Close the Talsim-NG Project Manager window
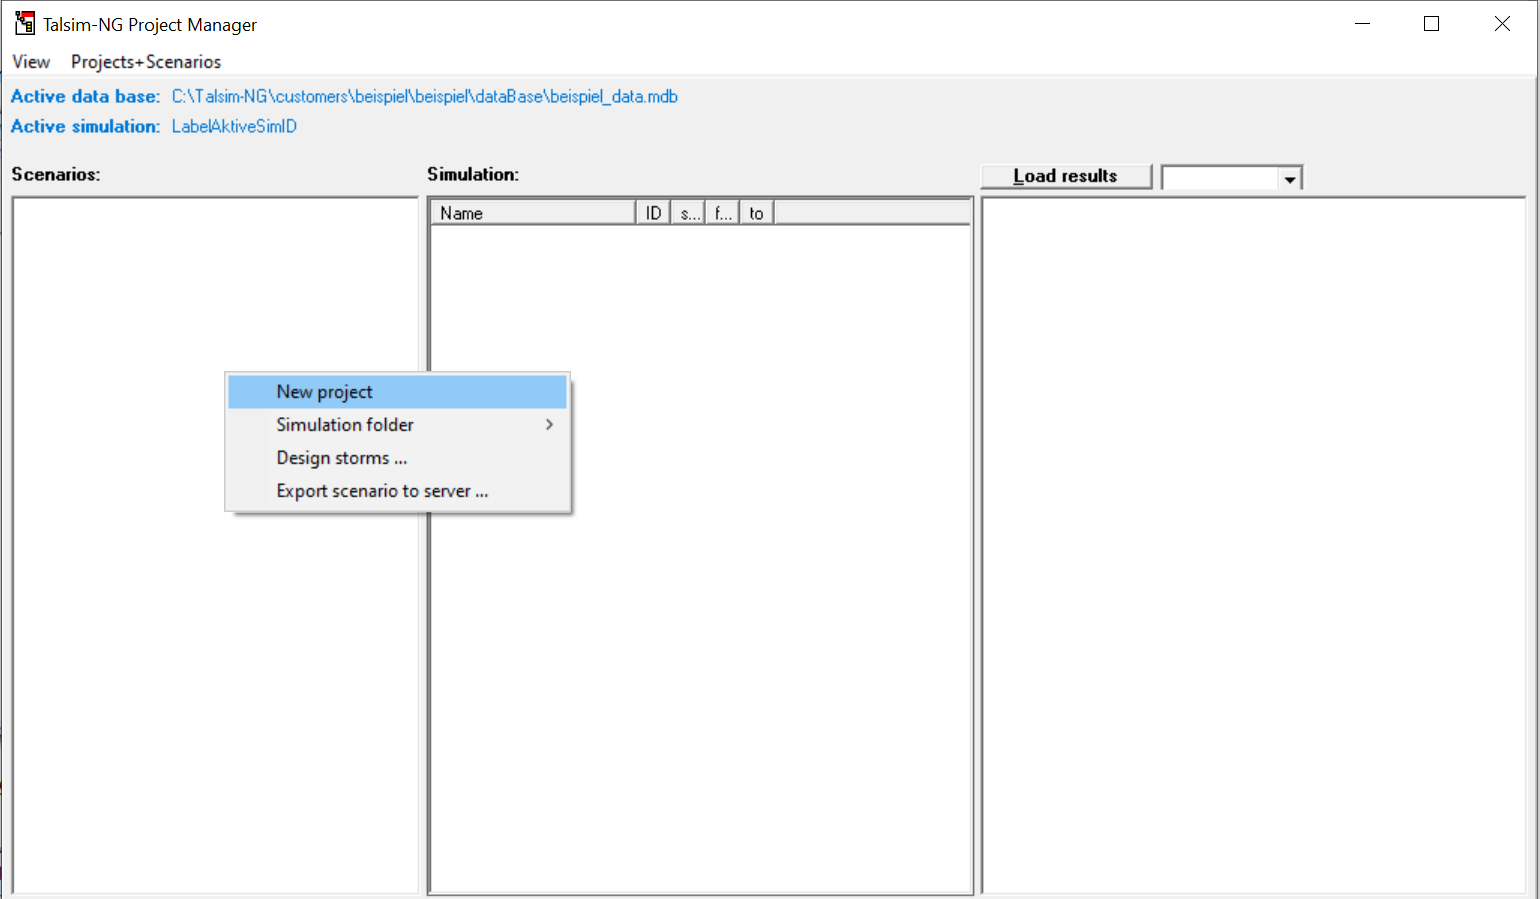 (x=1502, y=24)
